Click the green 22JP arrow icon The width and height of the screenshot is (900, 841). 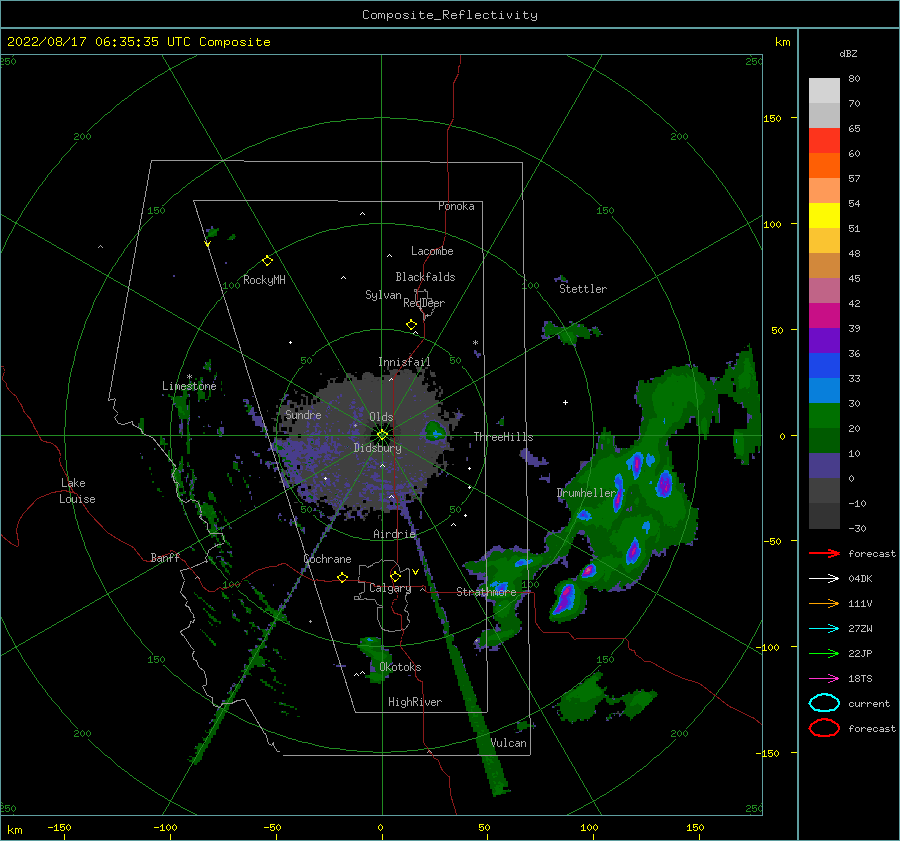[824, 653]
